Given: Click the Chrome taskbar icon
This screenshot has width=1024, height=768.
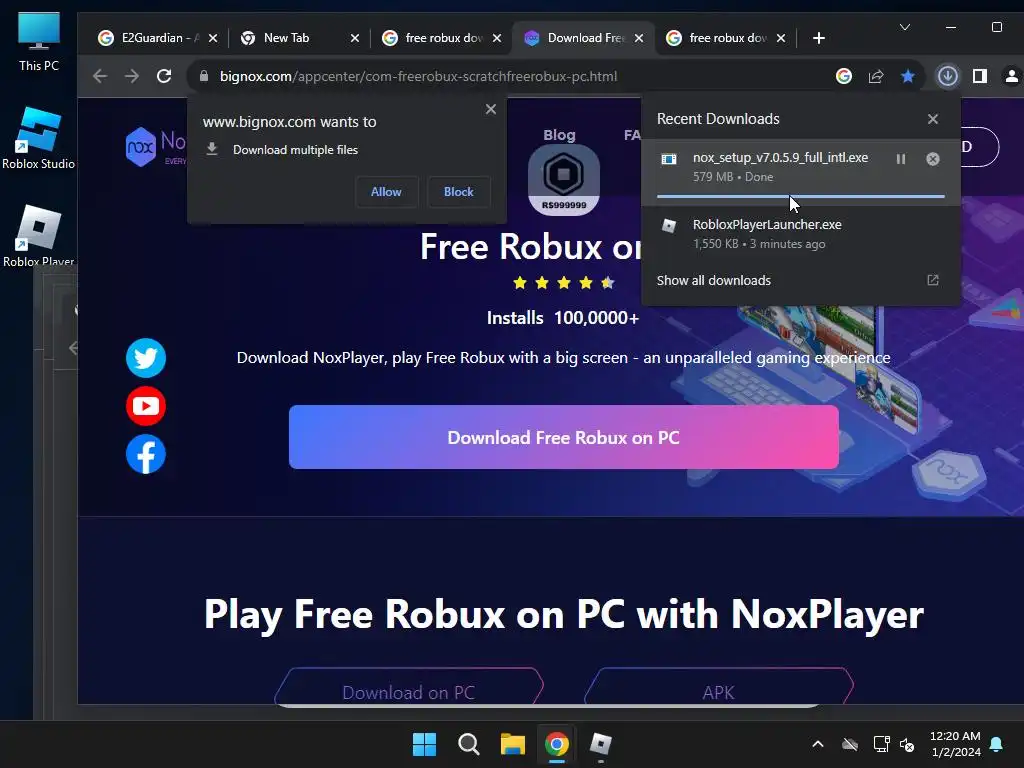Looking at the screenshot, I should [556, 744].
